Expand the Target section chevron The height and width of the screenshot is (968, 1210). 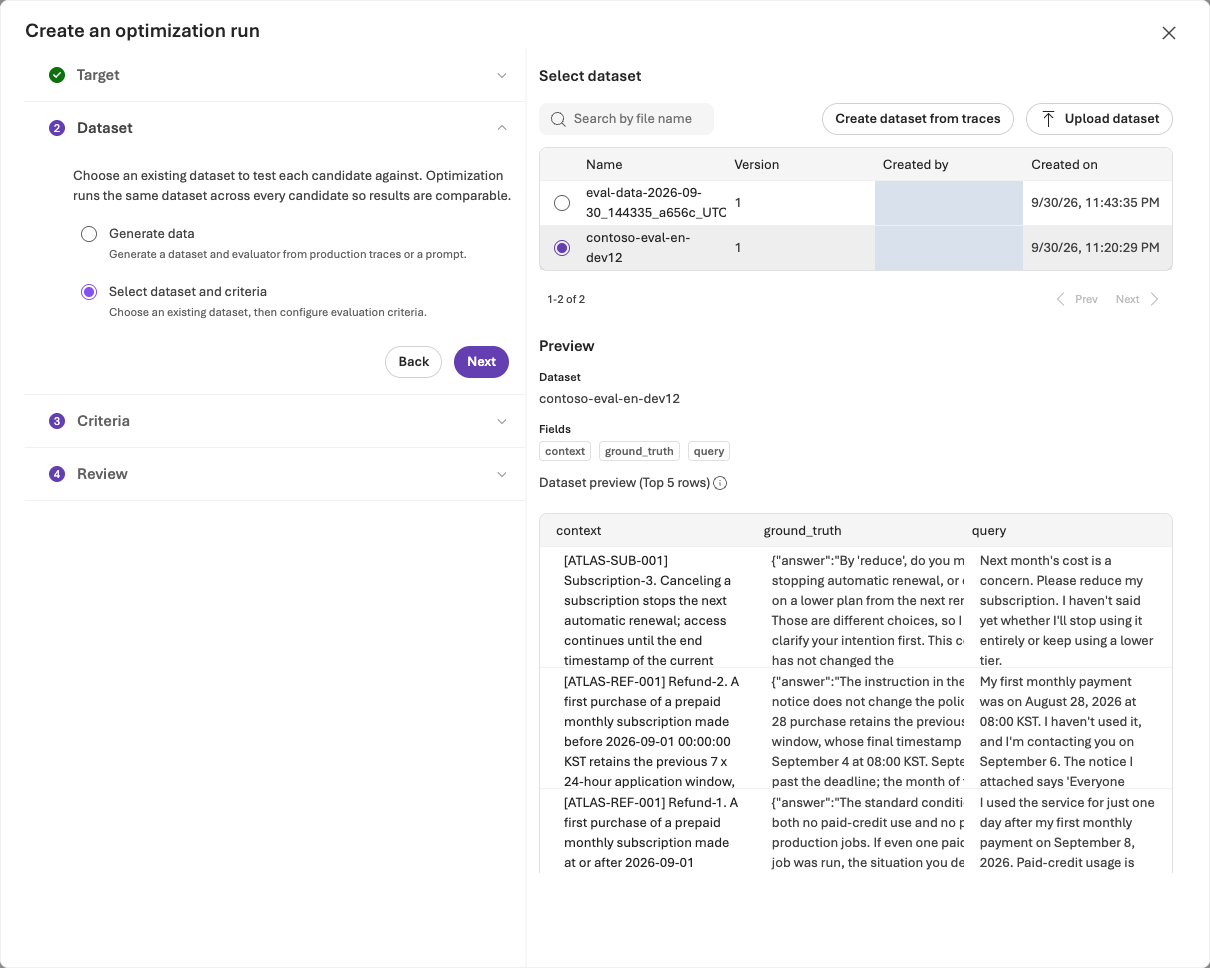click(x=502, y=75)
